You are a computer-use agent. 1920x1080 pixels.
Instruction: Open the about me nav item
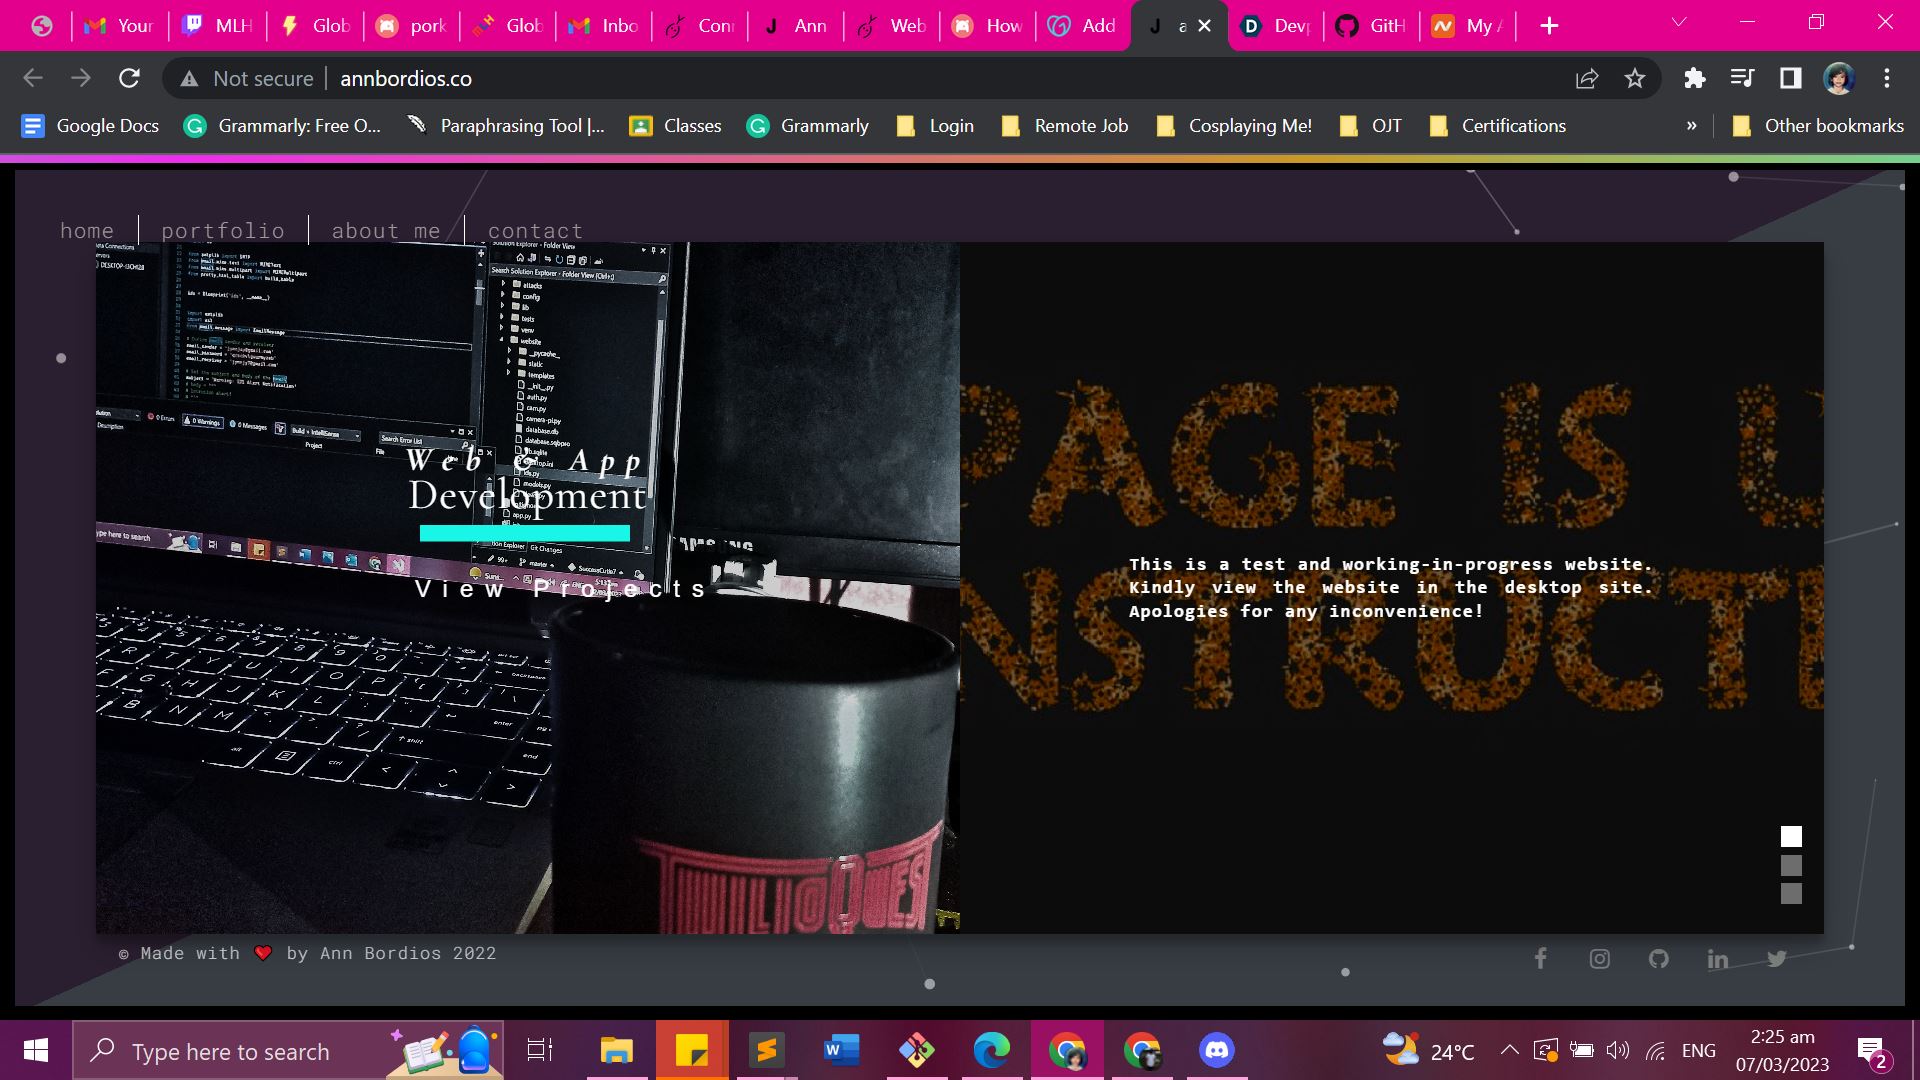click(x=386, y=231)
